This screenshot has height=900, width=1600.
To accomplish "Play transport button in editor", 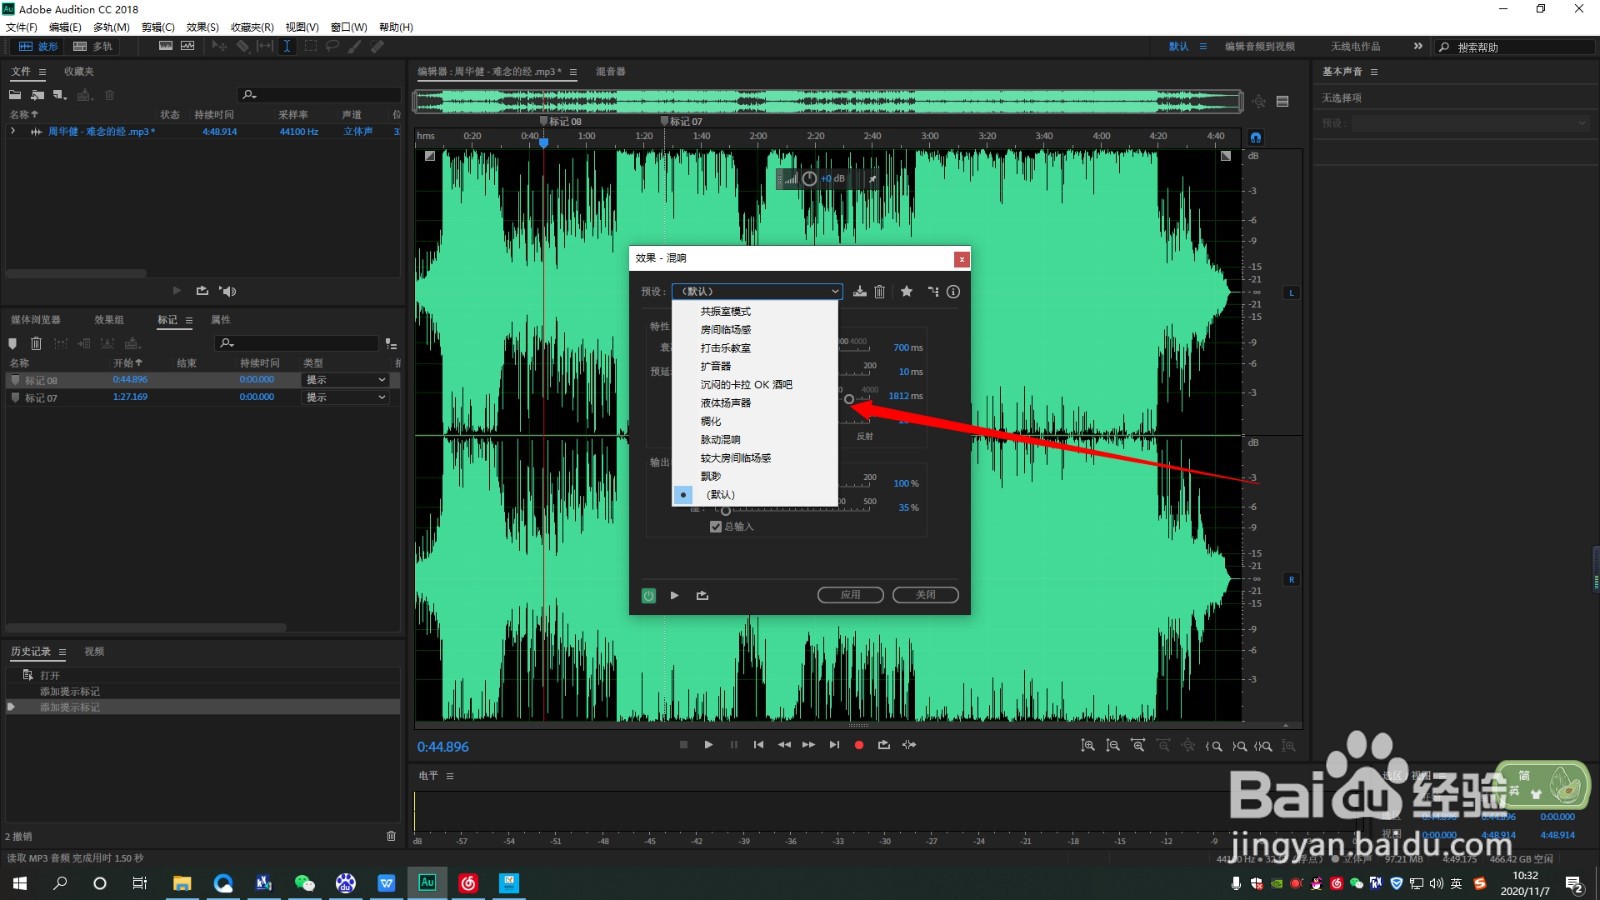I will (x=709, y=745).
